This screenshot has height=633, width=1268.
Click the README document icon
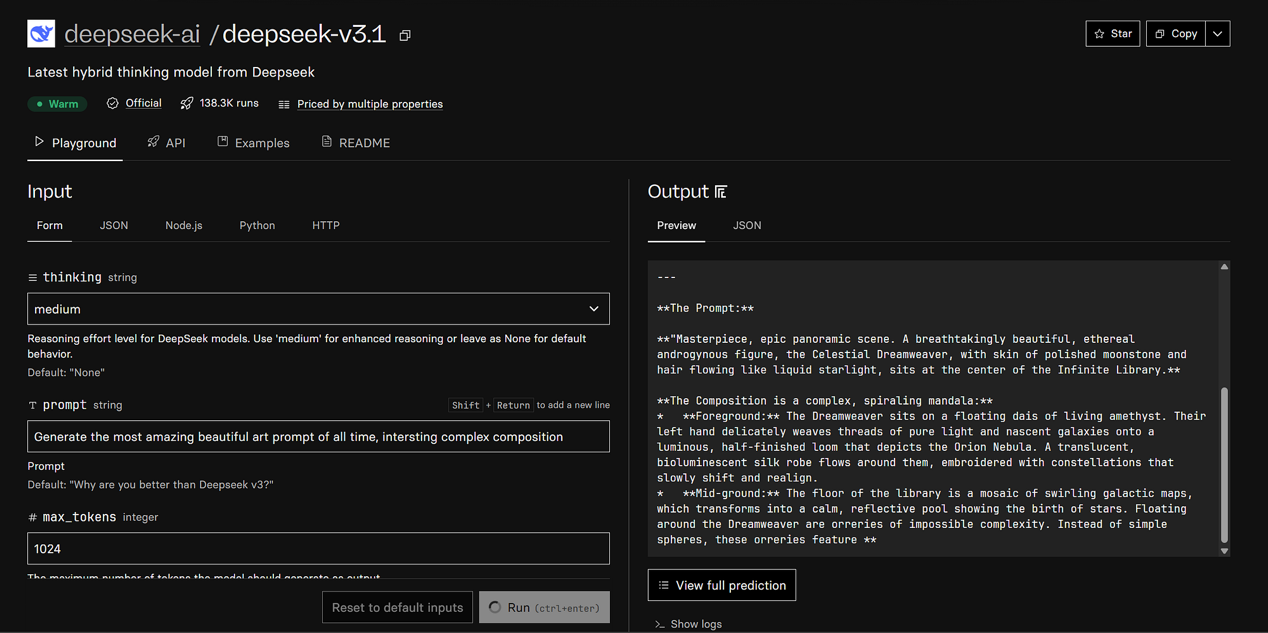click(326, 142)
